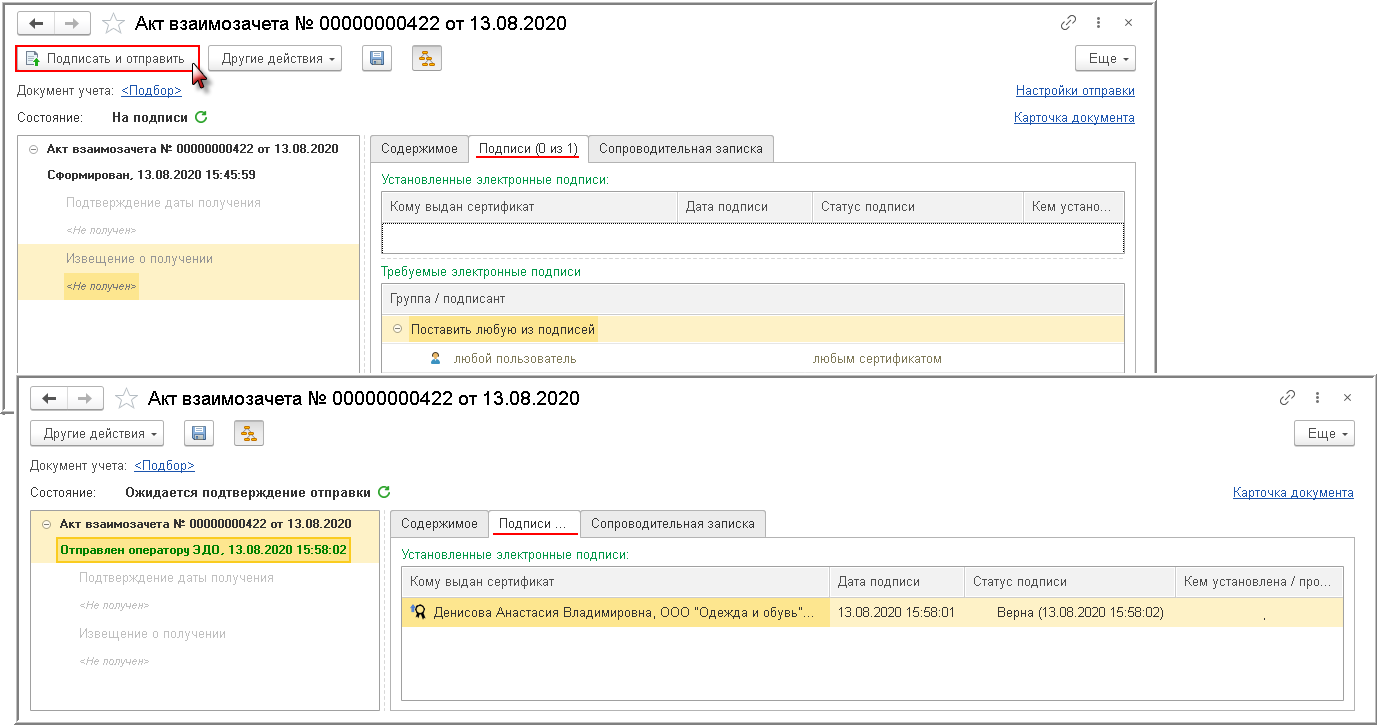
Task: Close the lower window
Action: [x=1348, y=398]
